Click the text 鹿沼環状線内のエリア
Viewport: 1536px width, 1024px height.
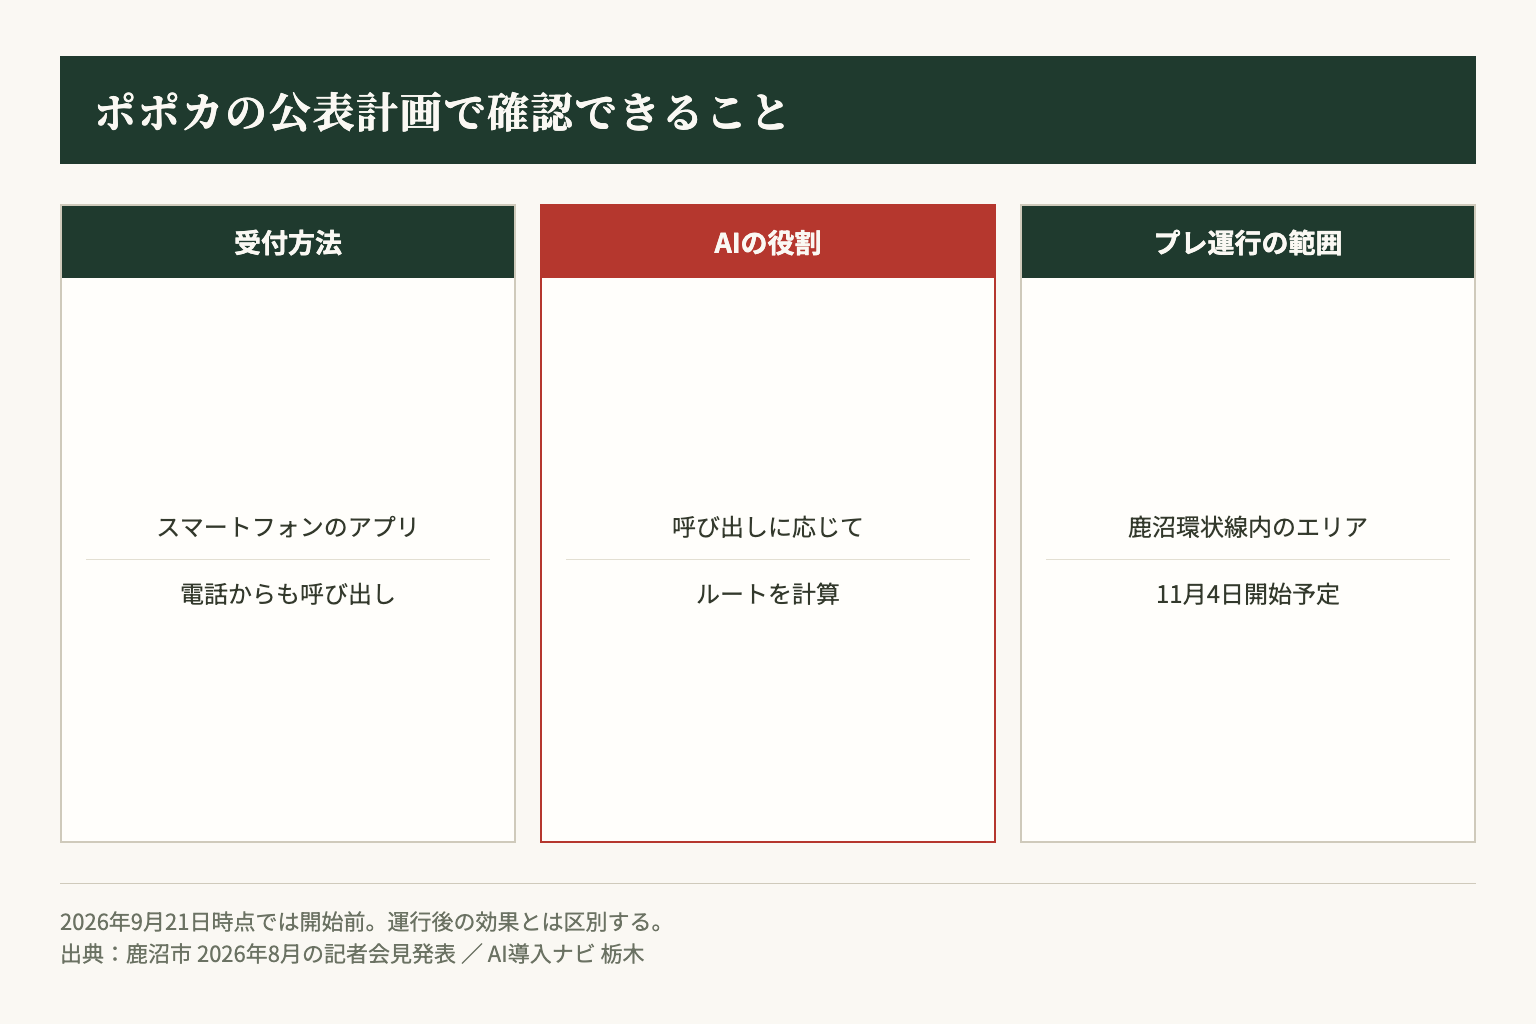pos(1248,527)
